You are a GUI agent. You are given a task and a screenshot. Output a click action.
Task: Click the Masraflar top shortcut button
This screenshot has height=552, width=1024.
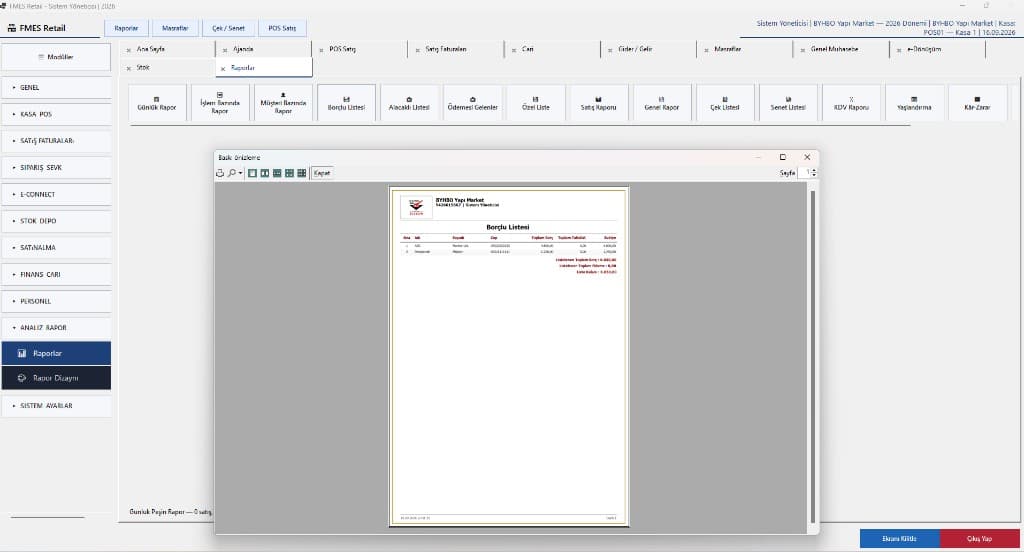(x=175, y=28)
